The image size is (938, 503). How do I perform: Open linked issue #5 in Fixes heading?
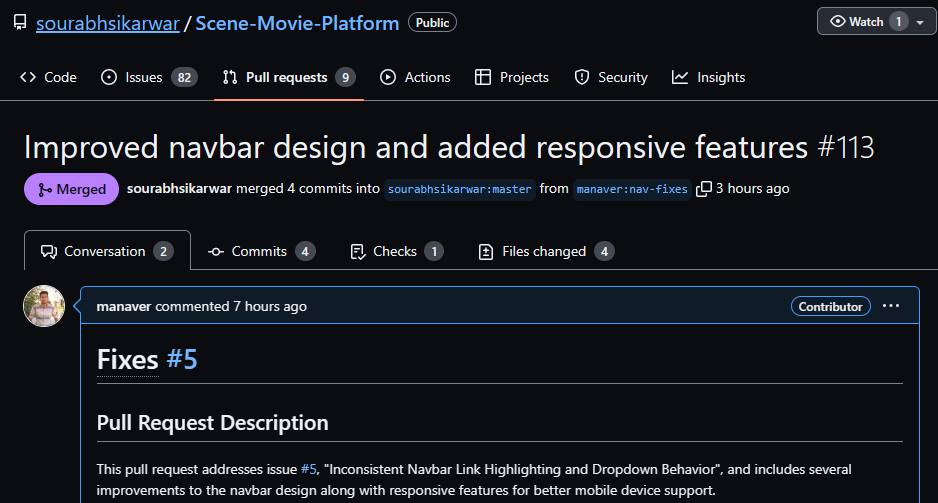pos(182,359)
